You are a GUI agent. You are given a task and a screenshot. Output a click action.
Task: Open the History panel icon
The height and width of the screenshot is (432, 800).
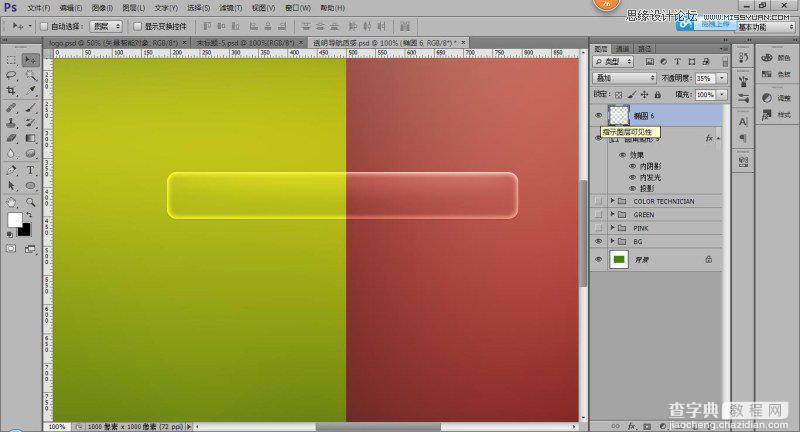[743, 58]
